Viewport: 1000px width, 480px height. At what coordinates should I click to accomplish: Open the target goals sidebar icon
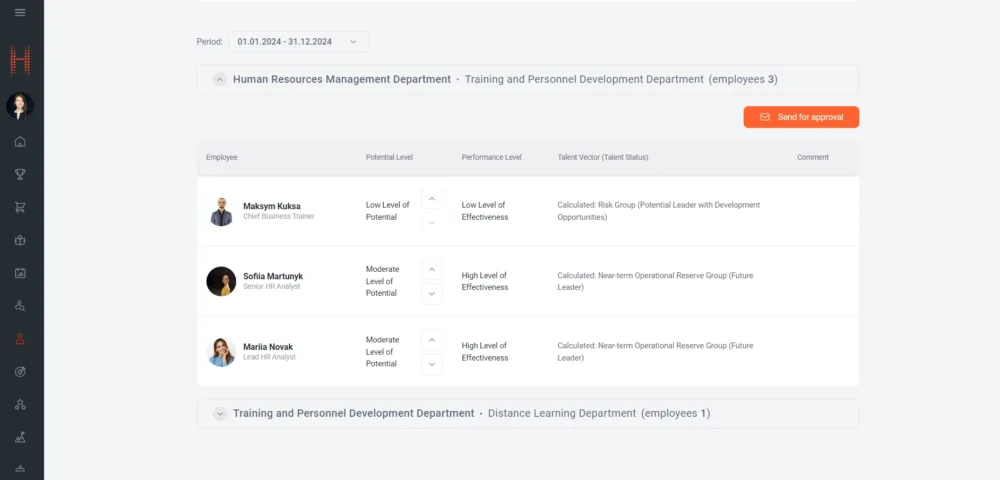point(20,371)
